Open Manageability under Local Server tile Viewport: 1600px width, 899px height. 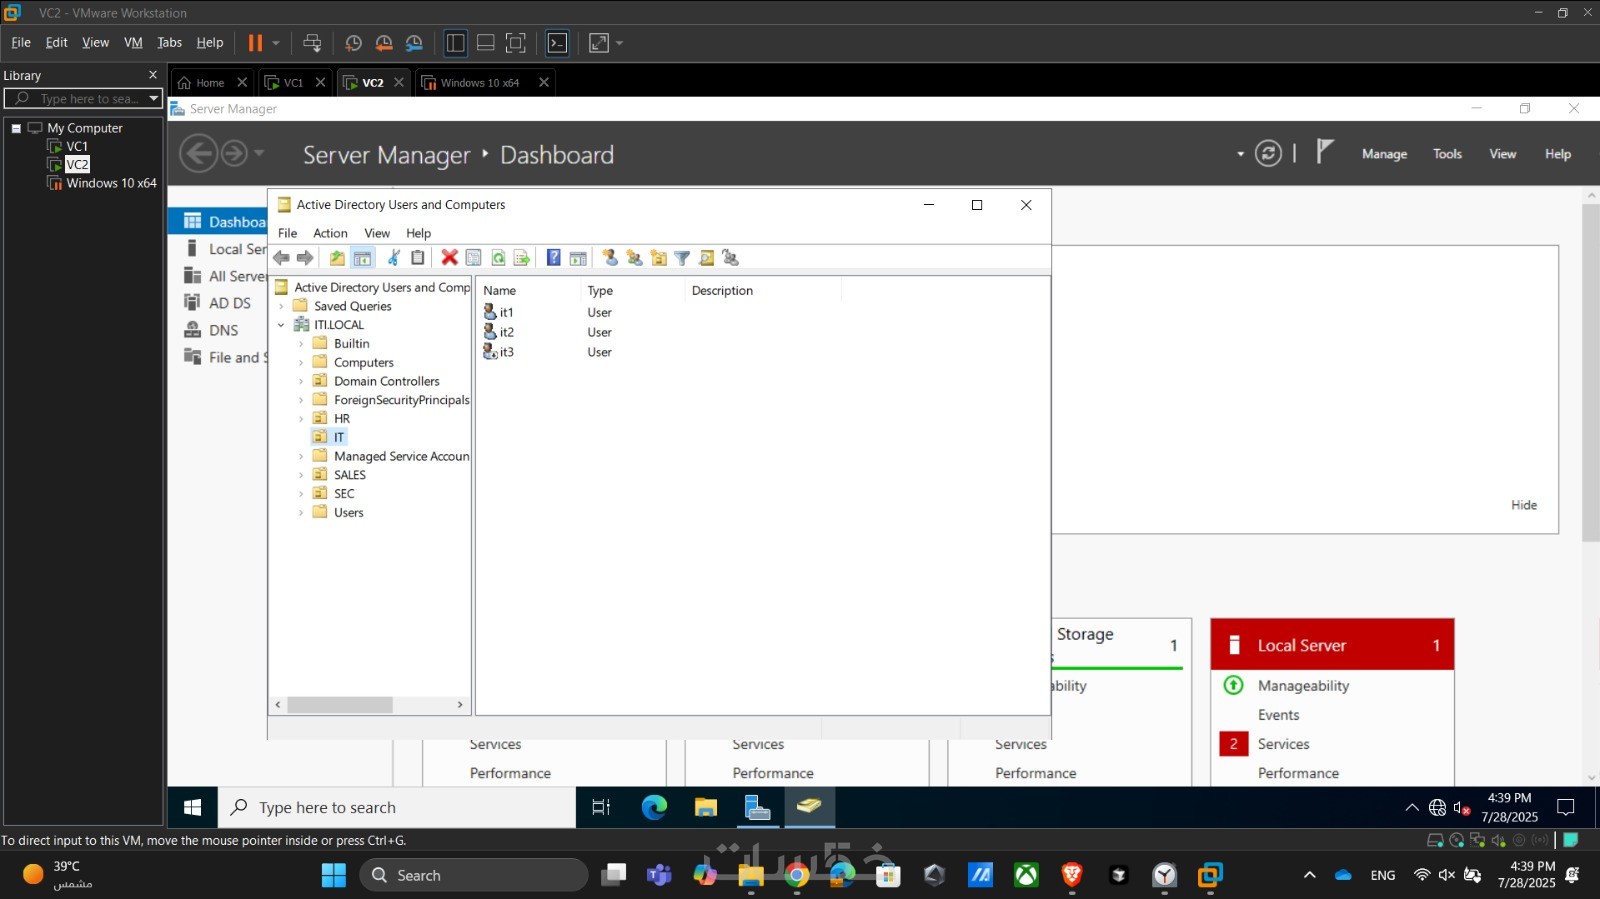click(x=1303, y=686)
